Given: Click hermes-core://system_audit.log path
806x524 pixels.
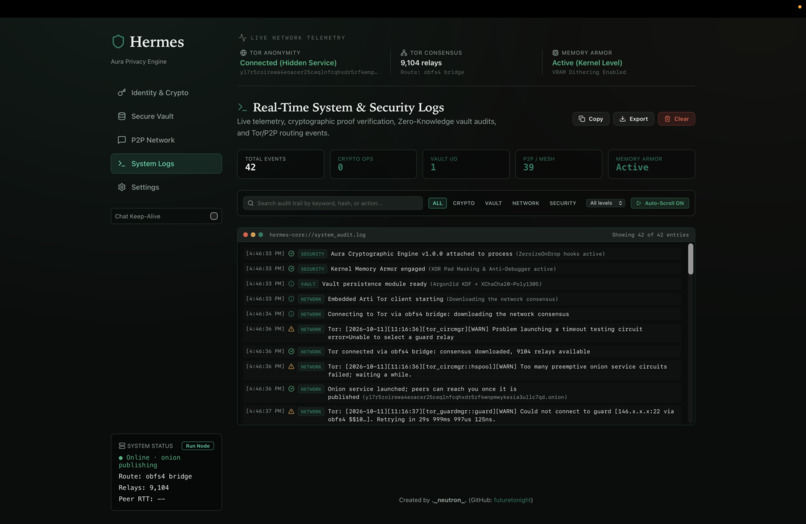Looking at the screenshot, I should click(x=318, y=234).
